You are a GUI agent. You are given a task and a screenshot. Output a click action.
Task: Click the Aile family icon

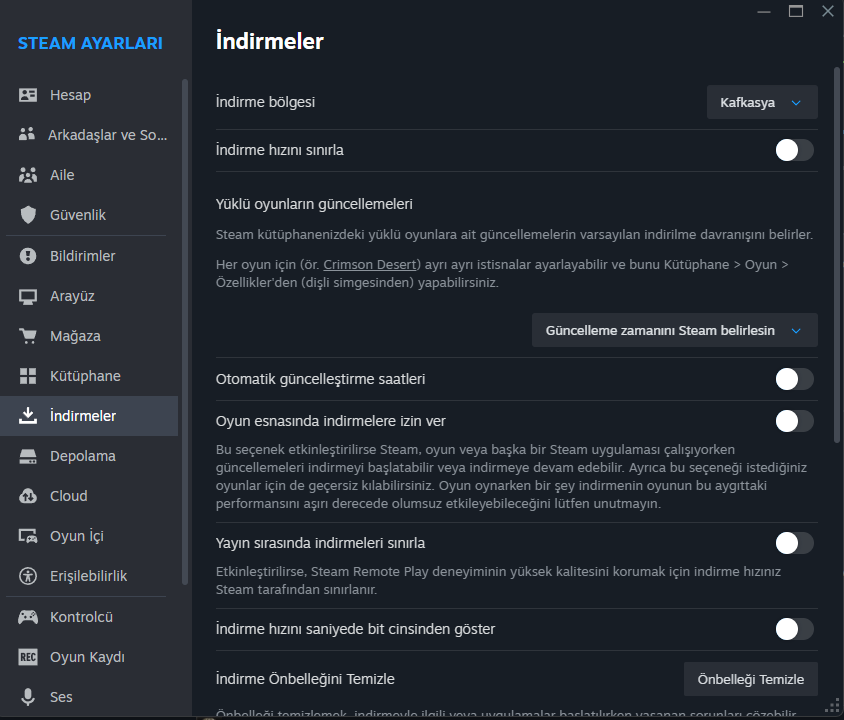(x=28, y=175)
